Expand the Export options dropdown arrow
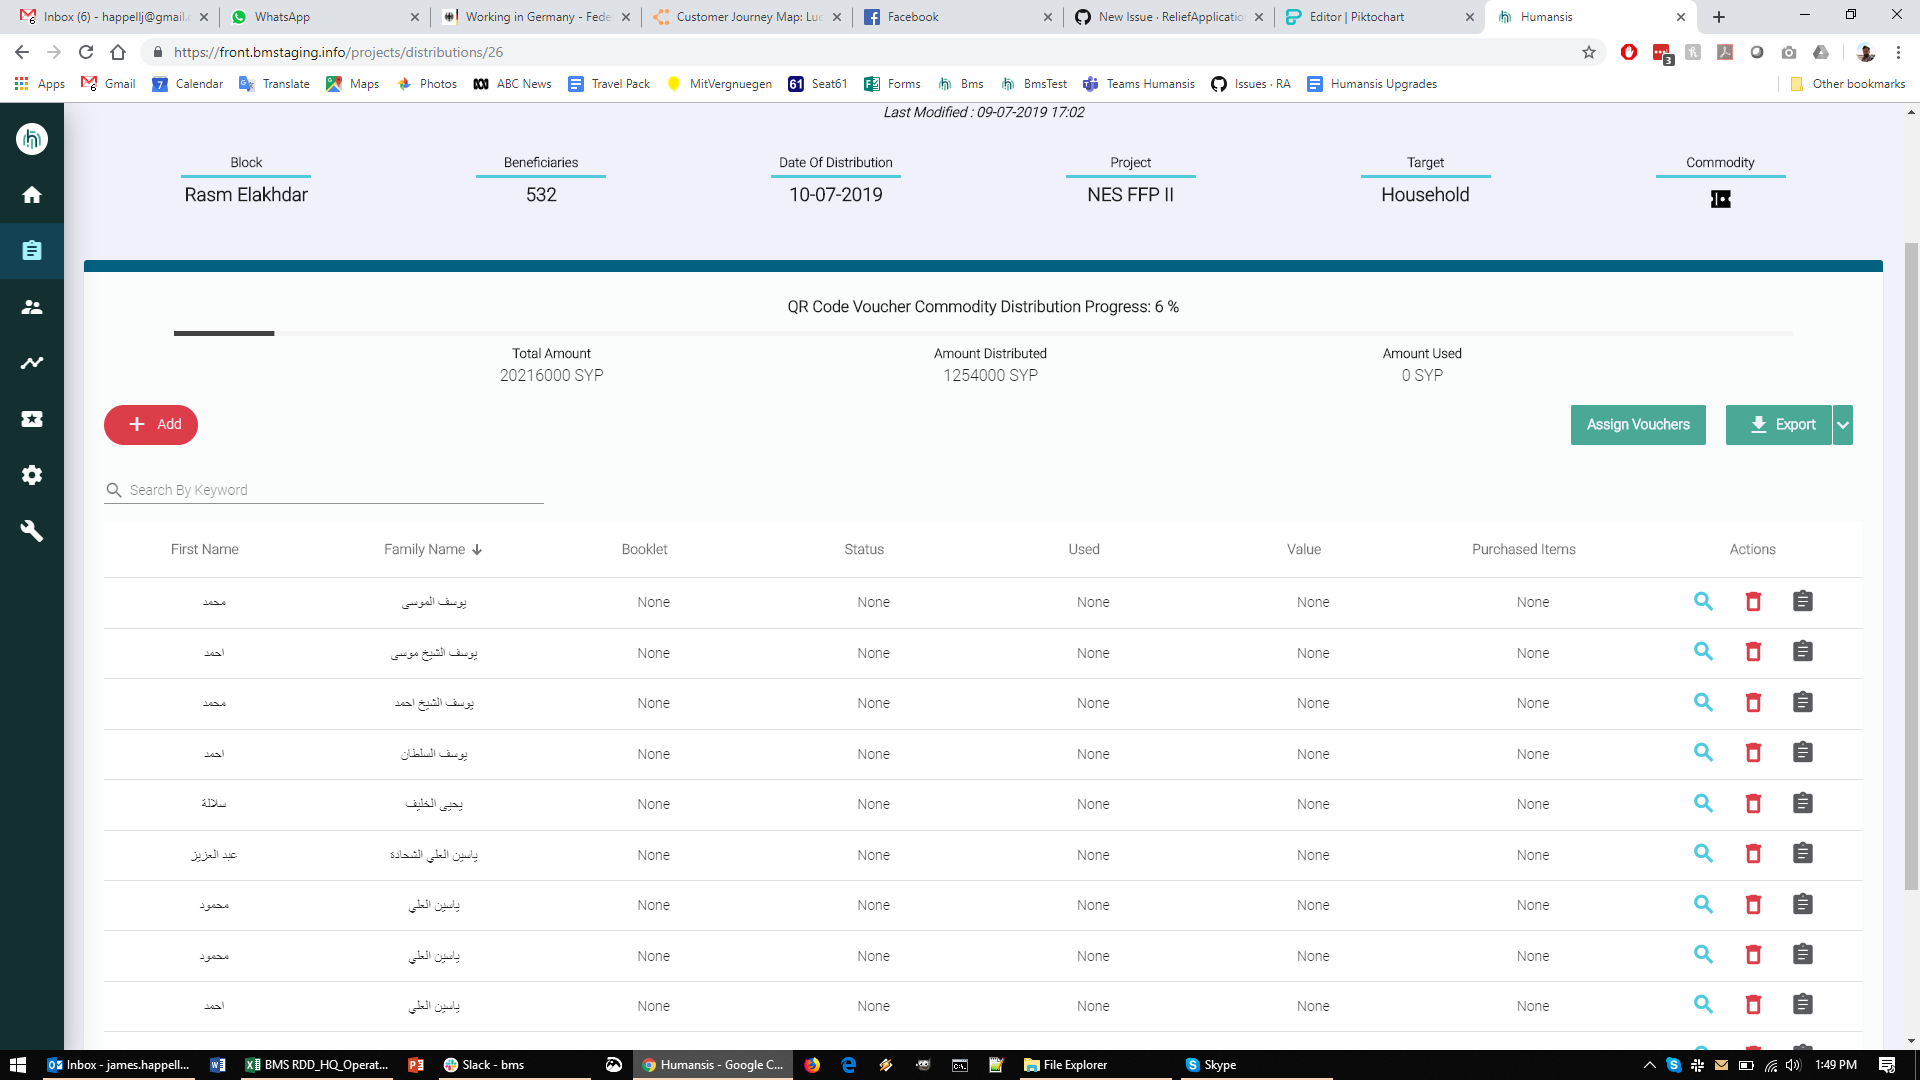This screenshot has width=1920, height=1080. [x=1841, y=424]
